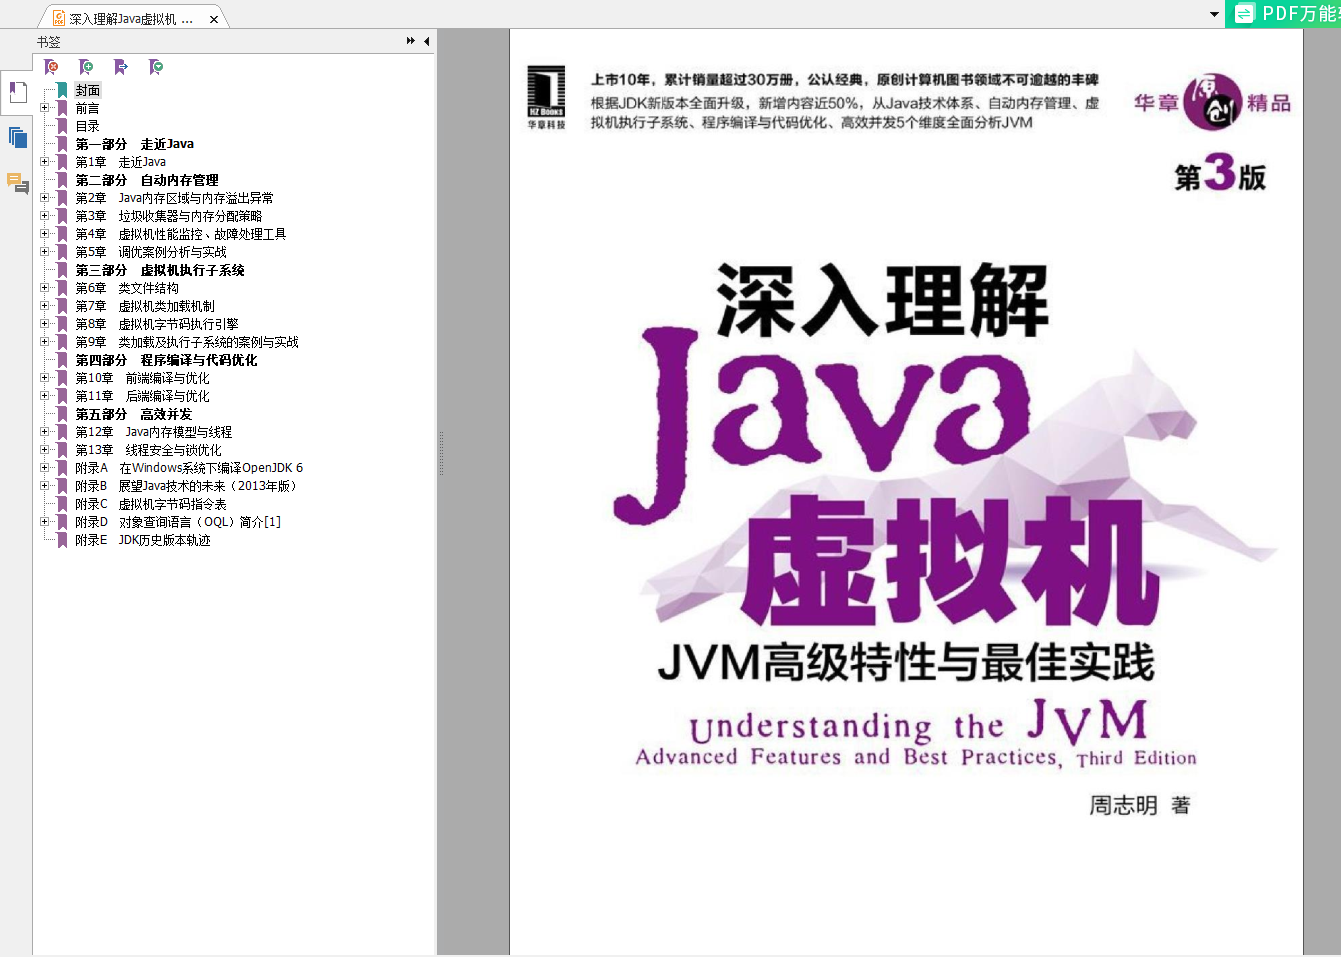Expand the 第7章 虚拟机类加载机制 node

click(44, 306)
